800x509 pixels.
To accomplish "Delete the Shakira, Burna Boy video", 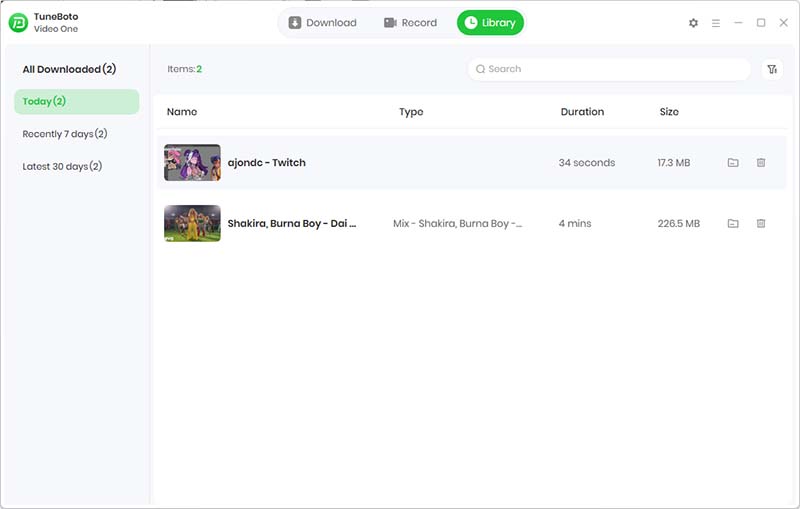I will (x=761, y=223).
